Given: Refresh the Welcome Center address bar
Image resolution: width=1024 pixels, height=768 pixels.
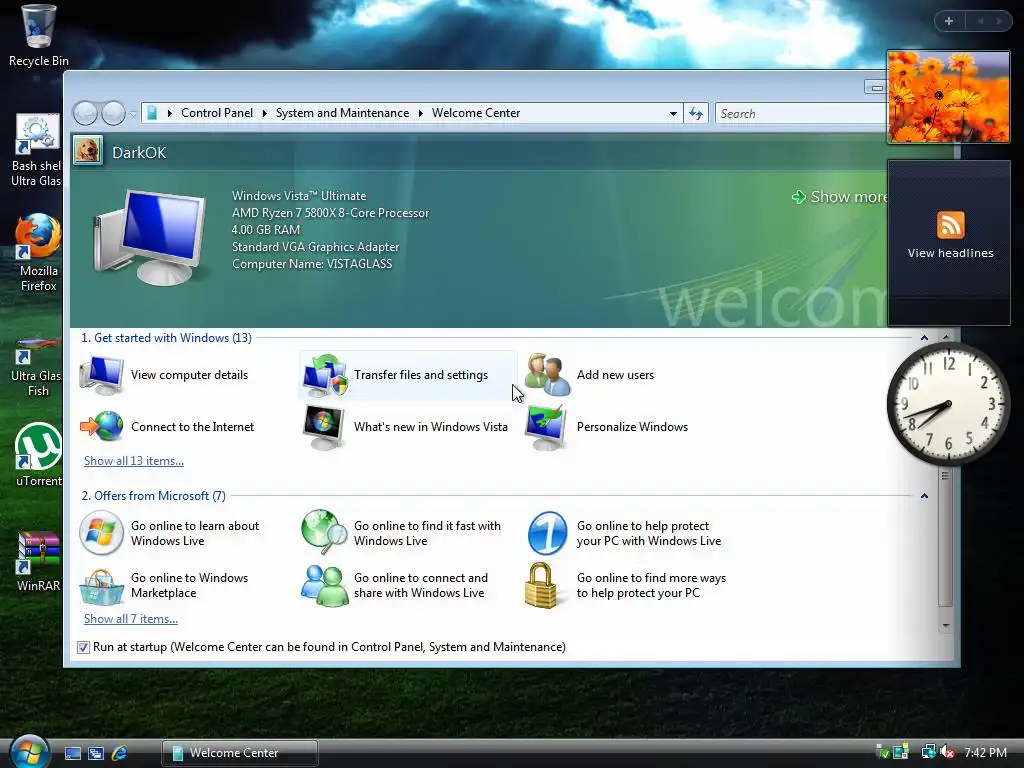Looking at the screenshot, I should tap(696, 113).
